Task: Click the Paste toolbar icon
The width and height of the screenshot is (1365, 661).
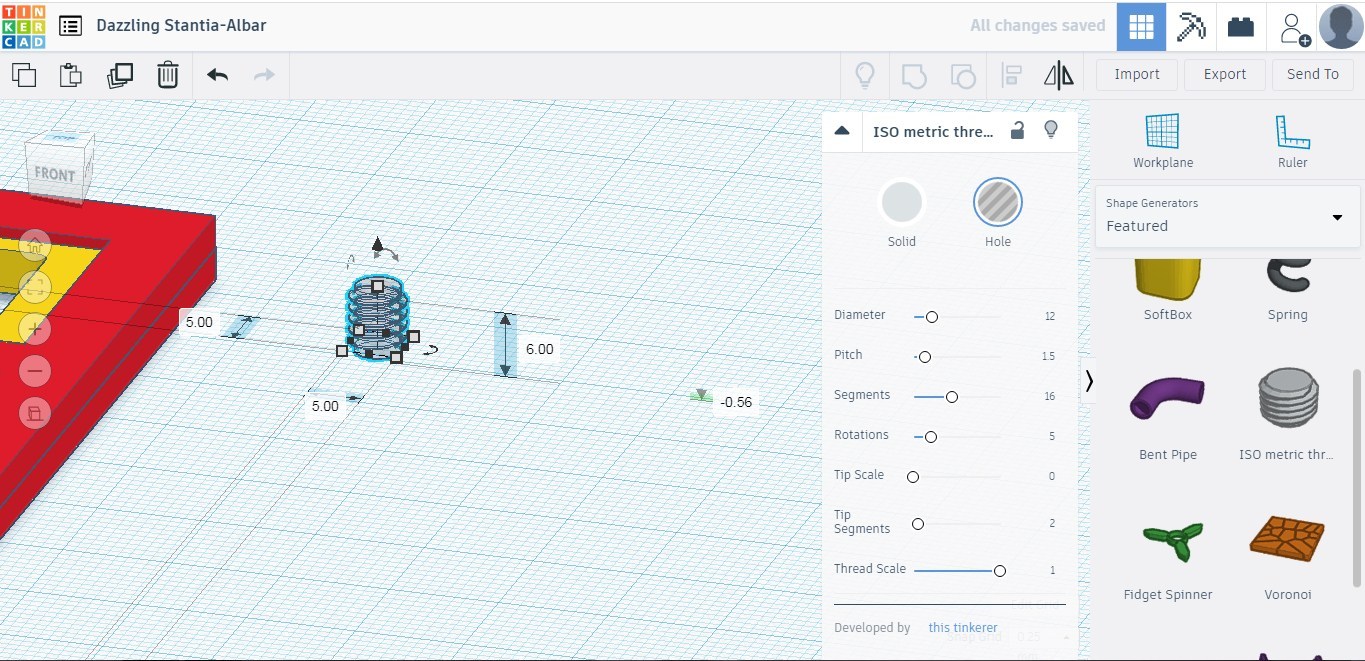Action: pyautogui.click(x=70, y=75)
